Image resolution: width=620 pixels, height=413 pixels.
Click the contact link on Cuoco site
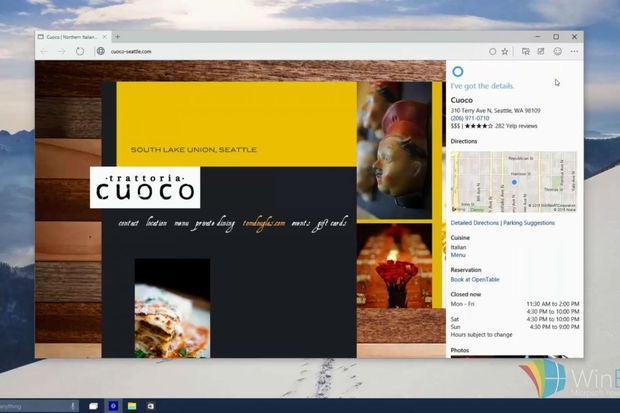[129, 223]
